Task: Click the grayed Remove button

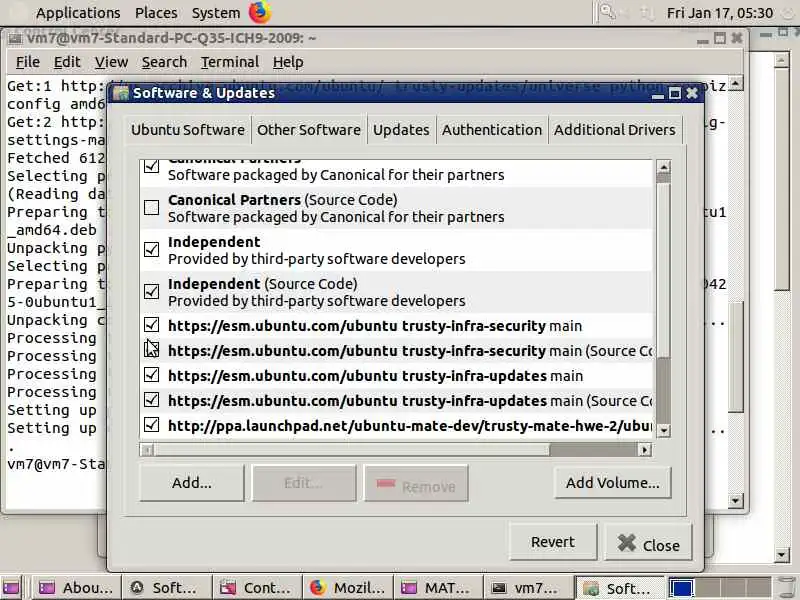Action: (416, 484)
